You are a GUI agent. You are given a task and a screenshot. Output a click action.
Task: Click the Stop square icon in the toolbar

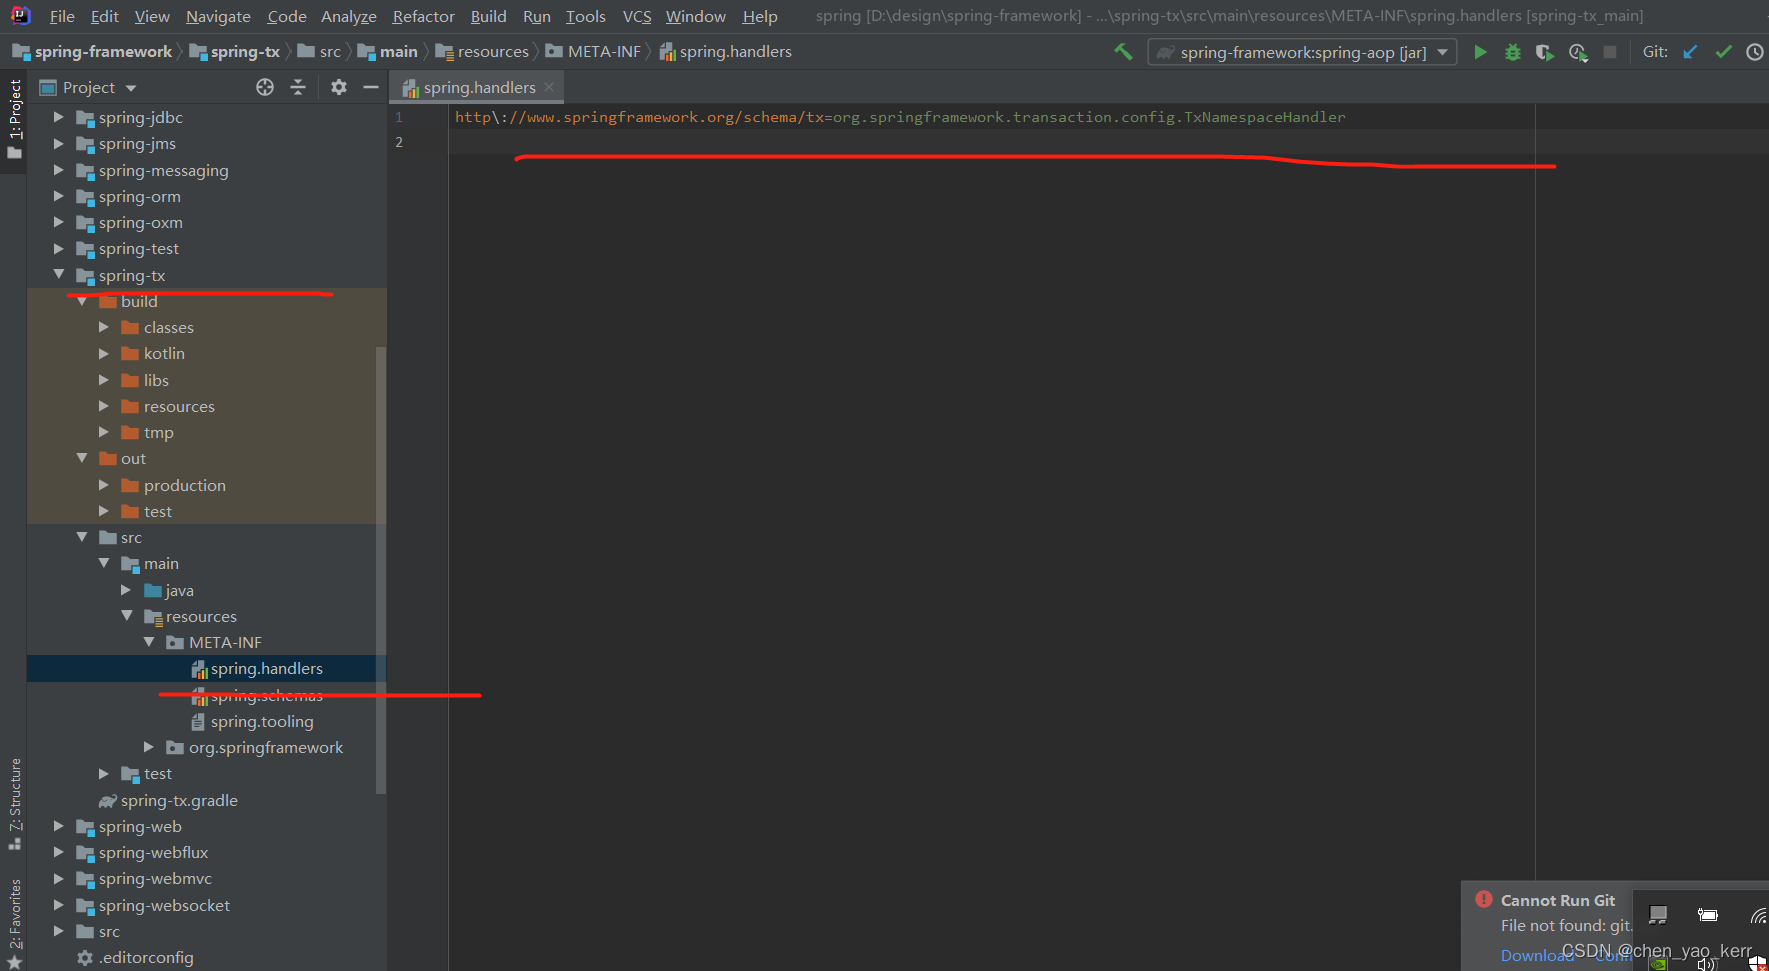[1610, 52]
